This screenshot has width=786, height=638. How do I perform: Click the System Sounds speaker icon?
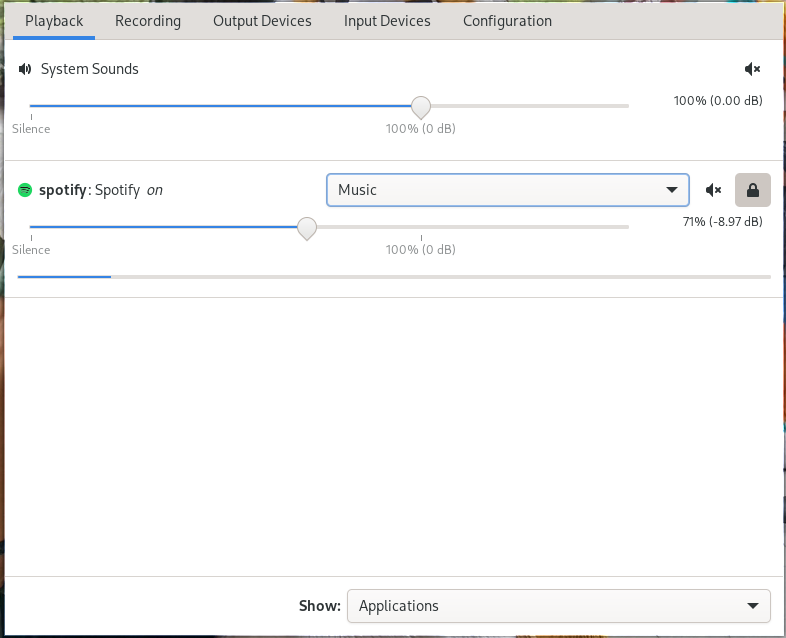(25, 69)
